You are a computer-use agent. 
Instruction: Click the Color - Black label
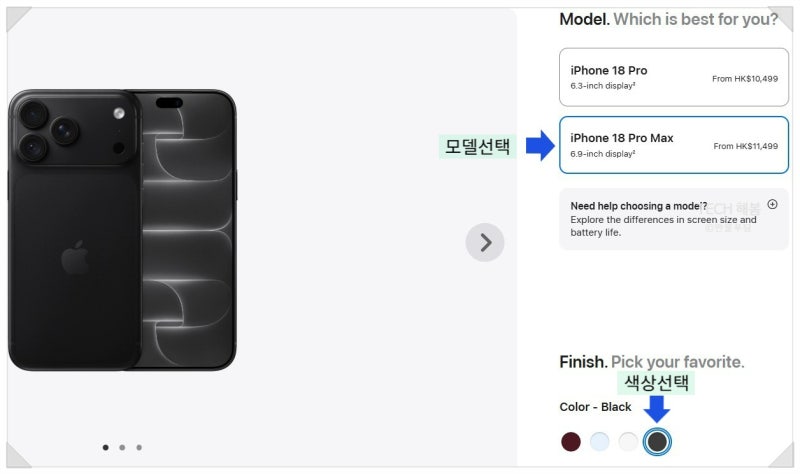click(x=595, y=407)
